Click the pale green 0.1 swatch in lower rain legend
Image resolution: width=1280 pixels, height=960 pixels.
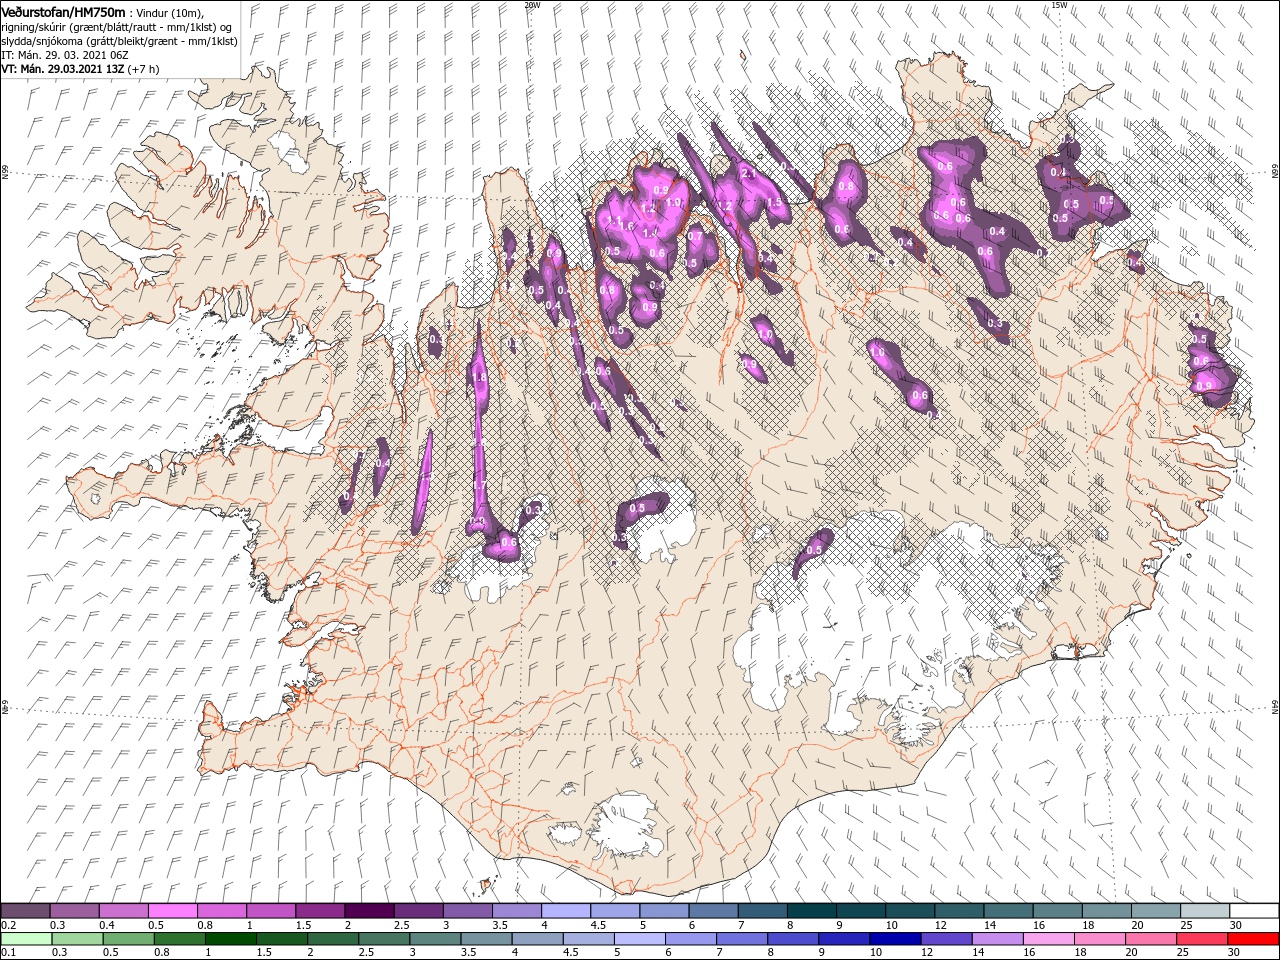26,939
